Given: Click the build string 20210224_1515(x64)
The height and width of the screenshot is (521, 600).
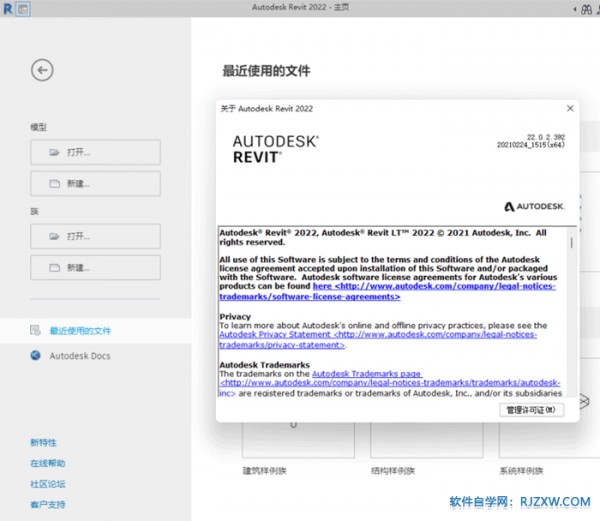Looking at the screenshot, I should 531,145.
